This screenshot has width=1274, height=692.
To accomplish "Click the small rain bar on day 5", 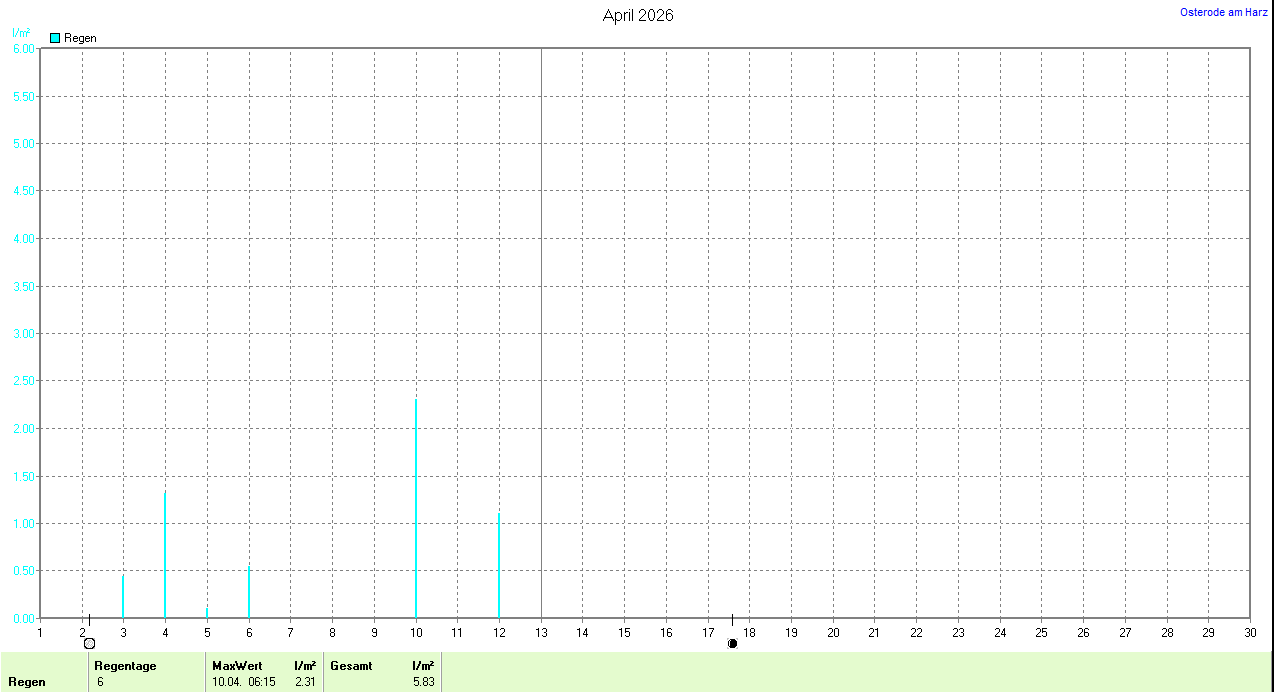I will point(207,612).
